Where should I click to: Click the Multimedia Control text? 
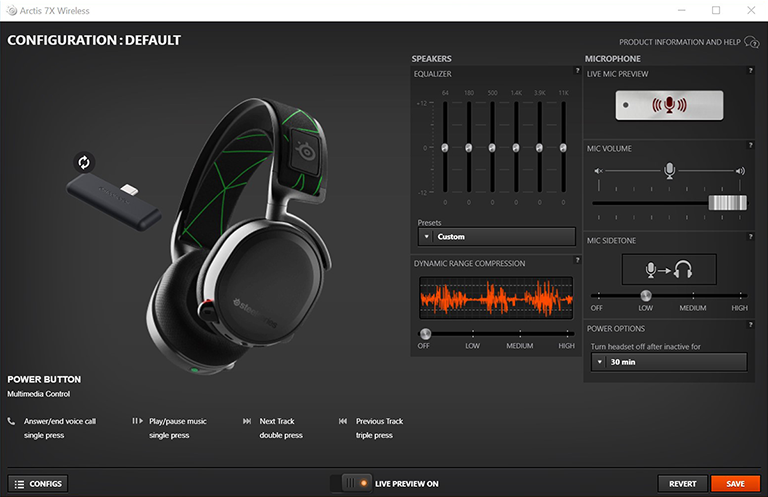pyautogui.click(x=39, y=394)
